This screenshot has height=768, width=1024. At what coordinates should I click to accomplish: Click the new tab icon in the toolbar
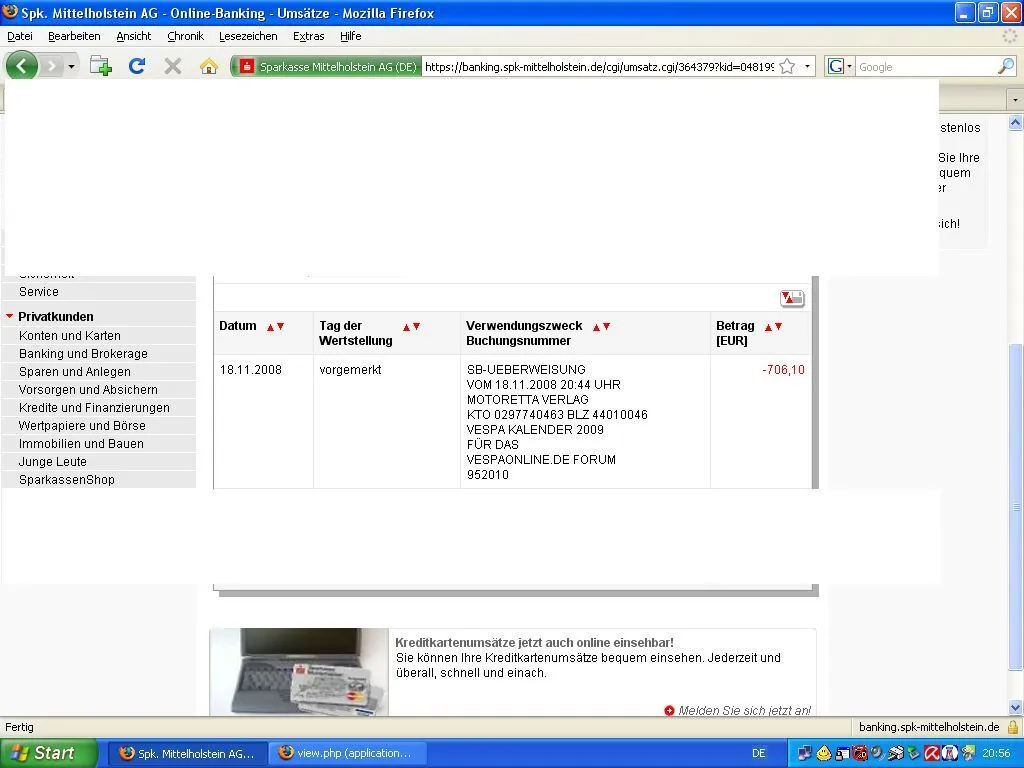[x=100, y=66]
